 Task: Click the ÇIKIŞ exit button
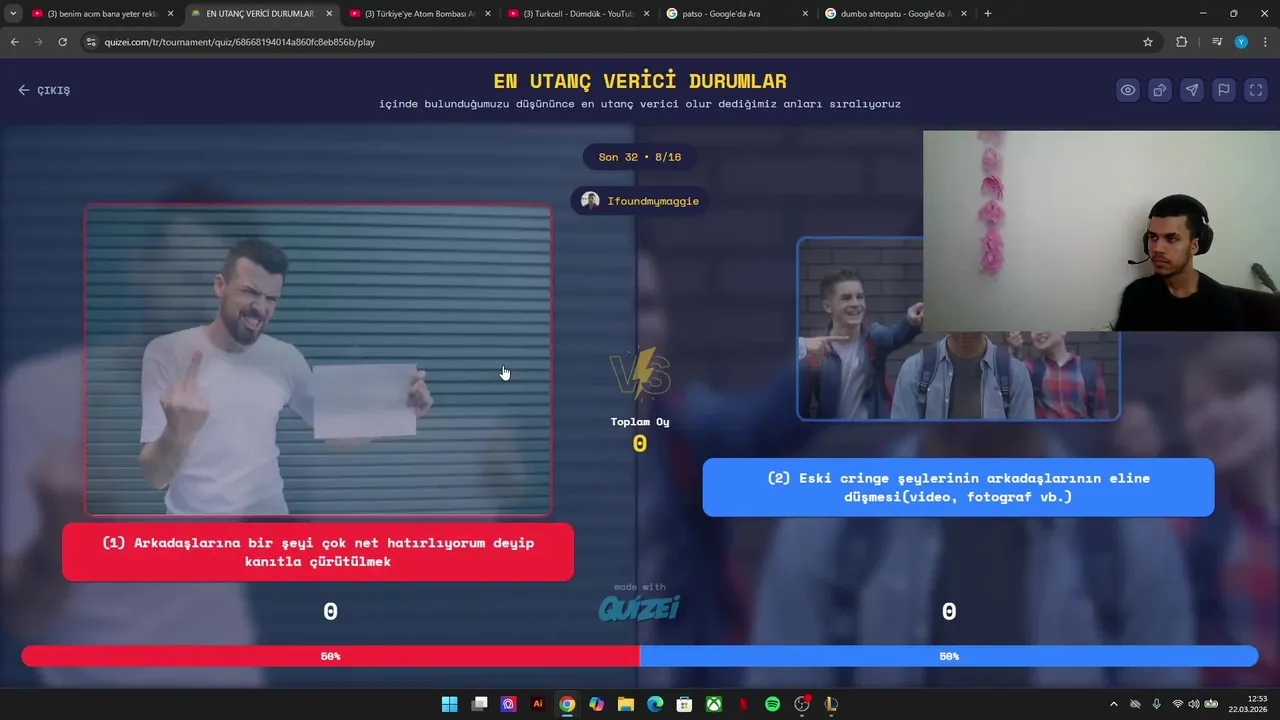click(44, 90)
